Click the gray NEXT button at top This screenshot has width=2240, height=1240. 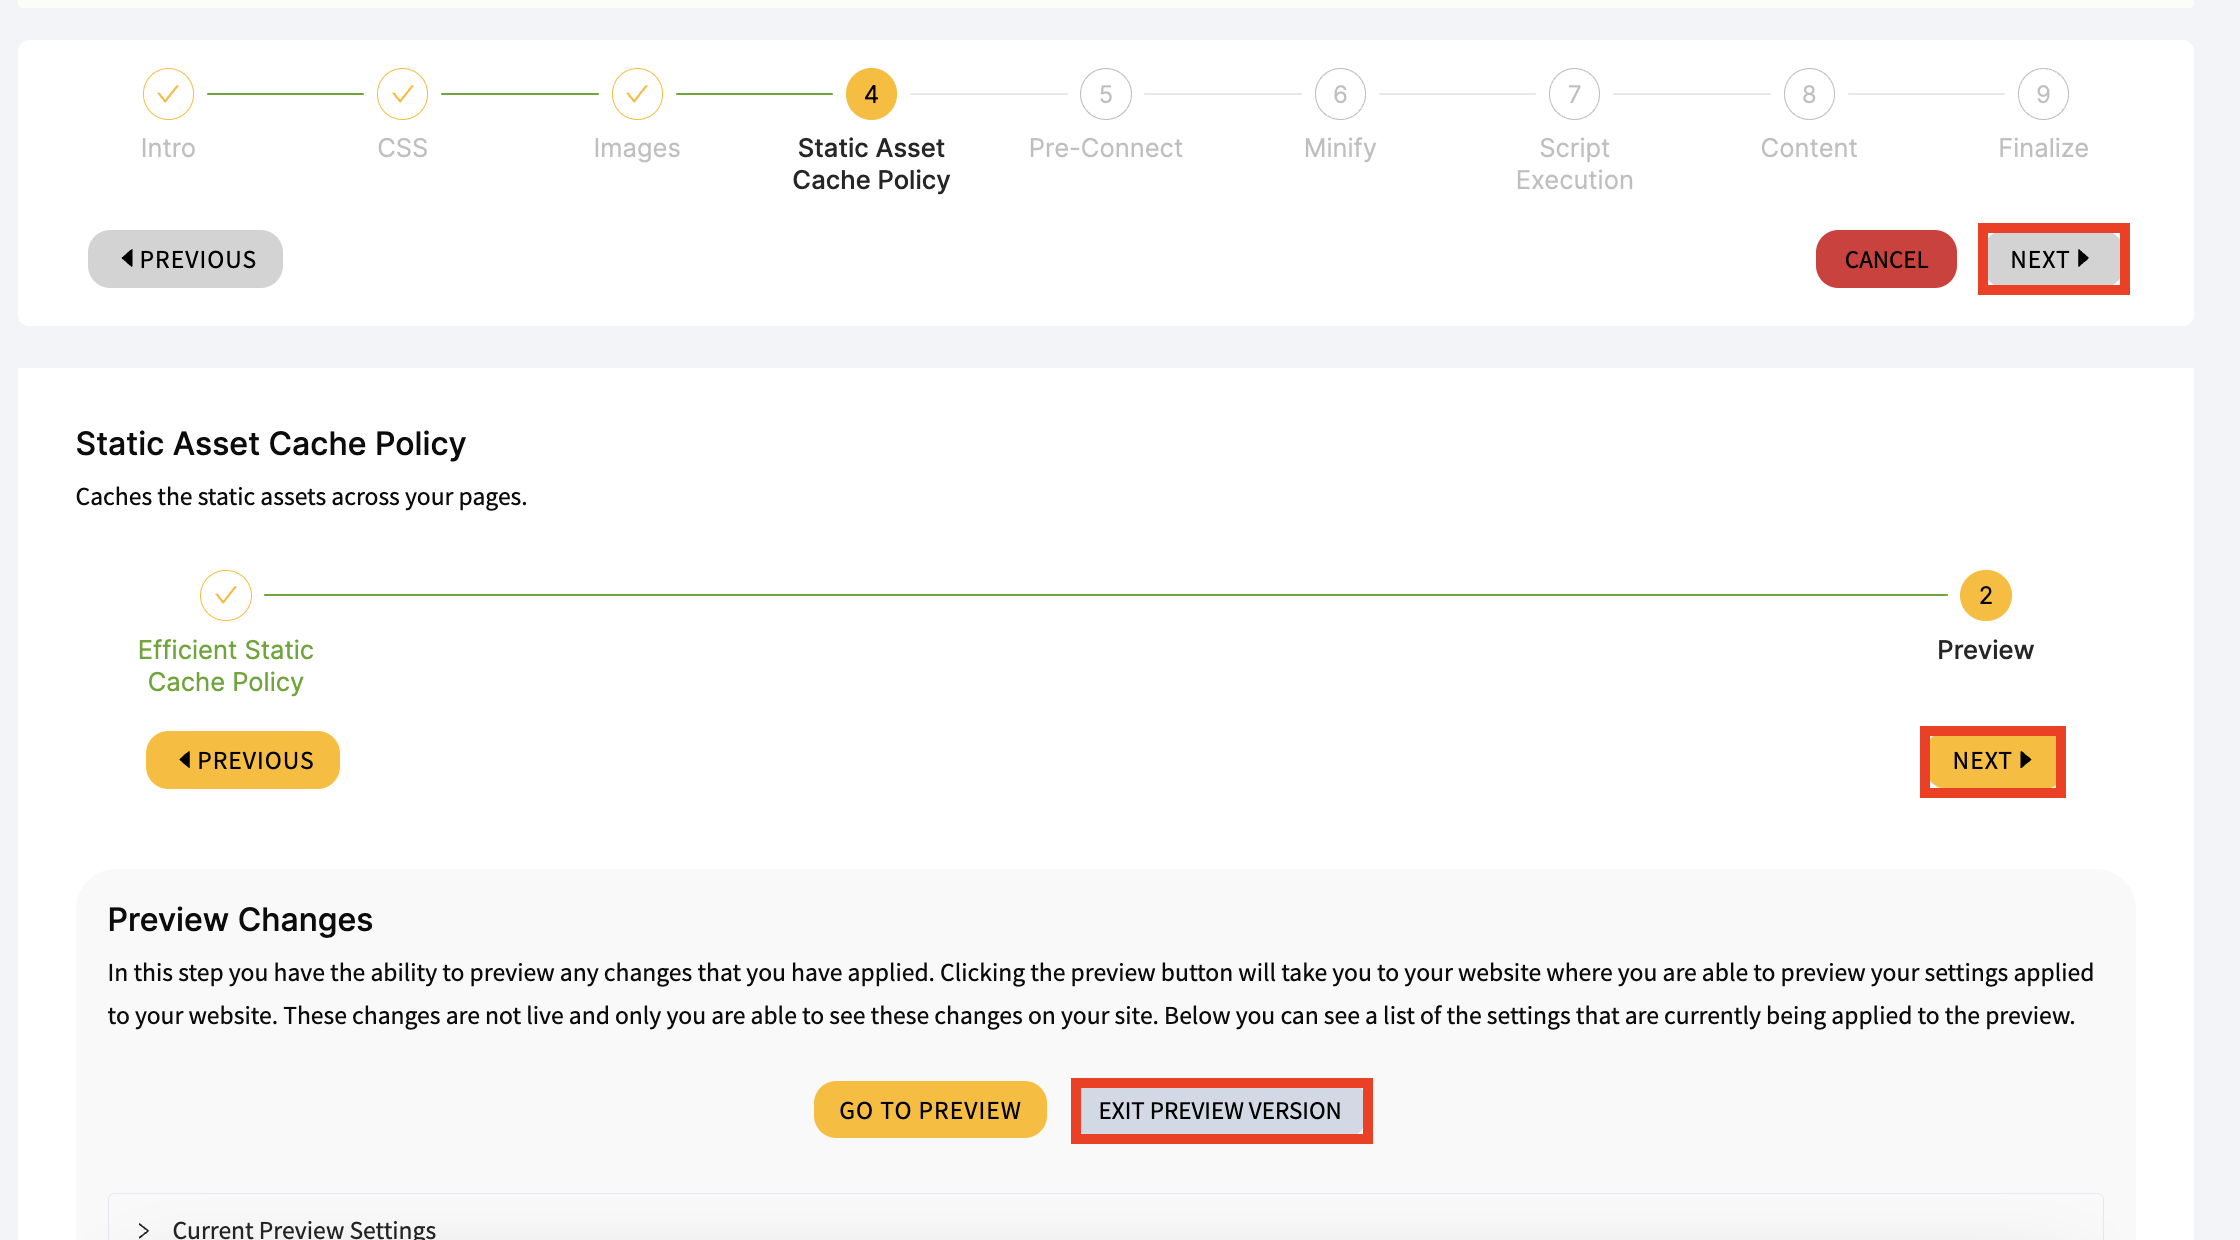[2053, 259]
